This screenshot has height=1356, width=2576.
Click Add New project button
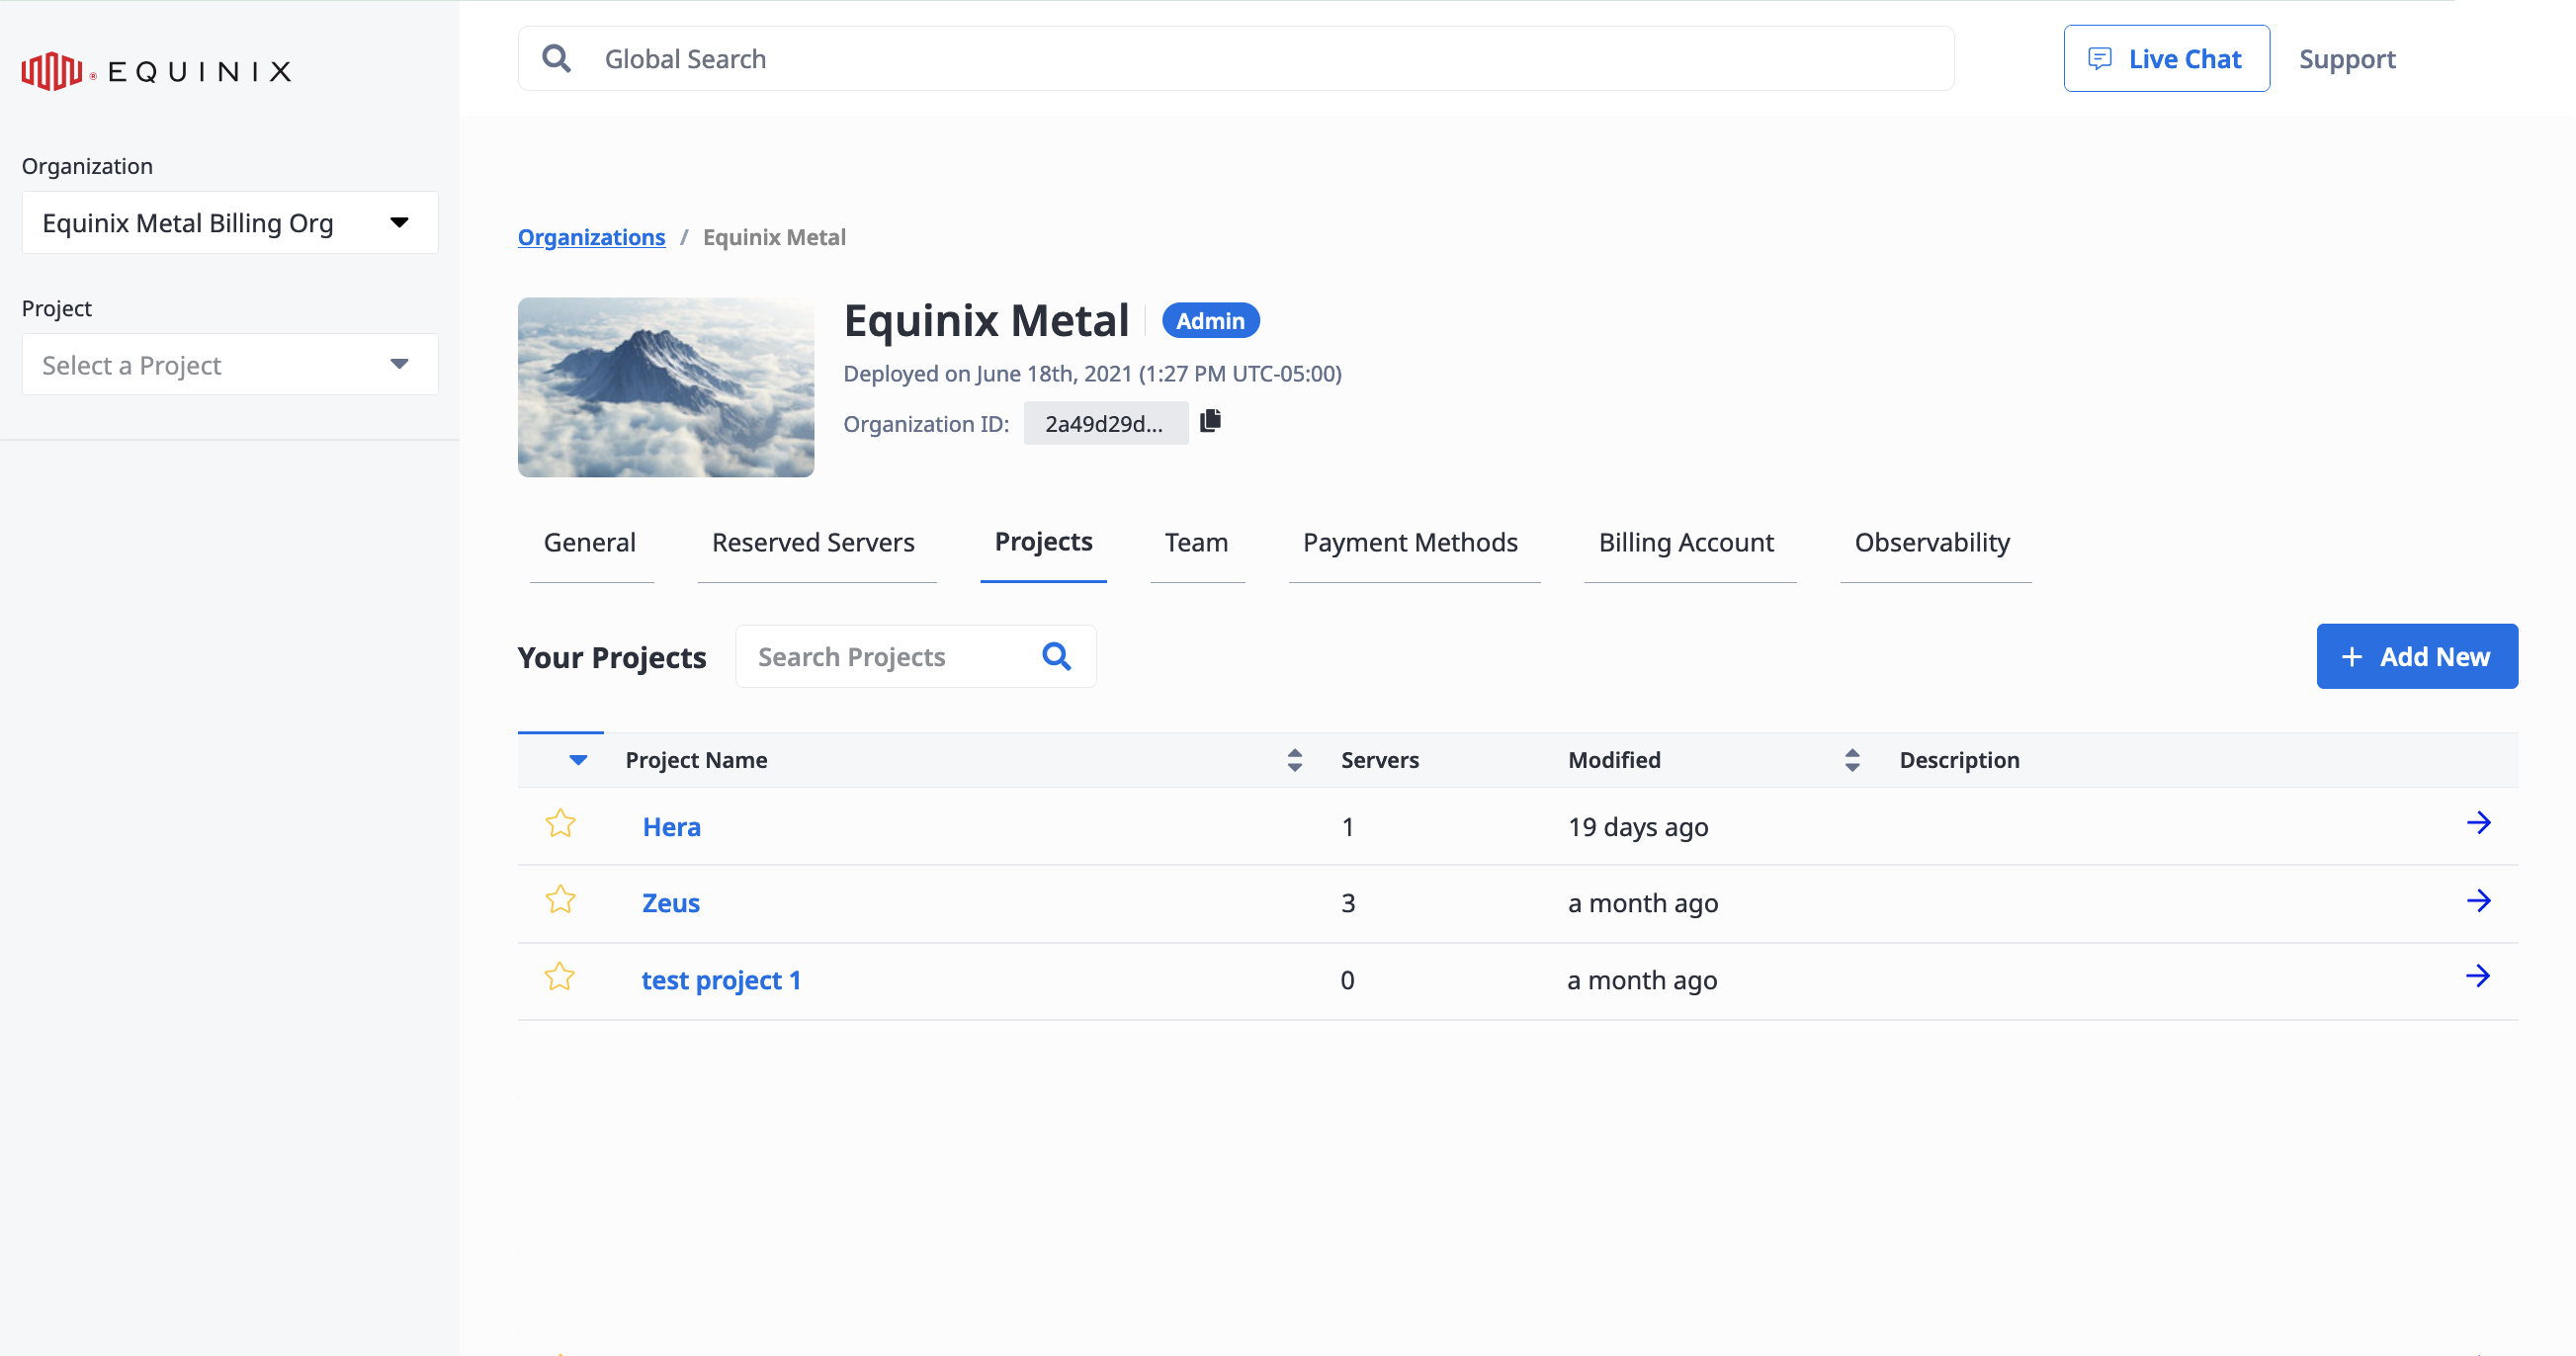click(x=2417, y=656)
